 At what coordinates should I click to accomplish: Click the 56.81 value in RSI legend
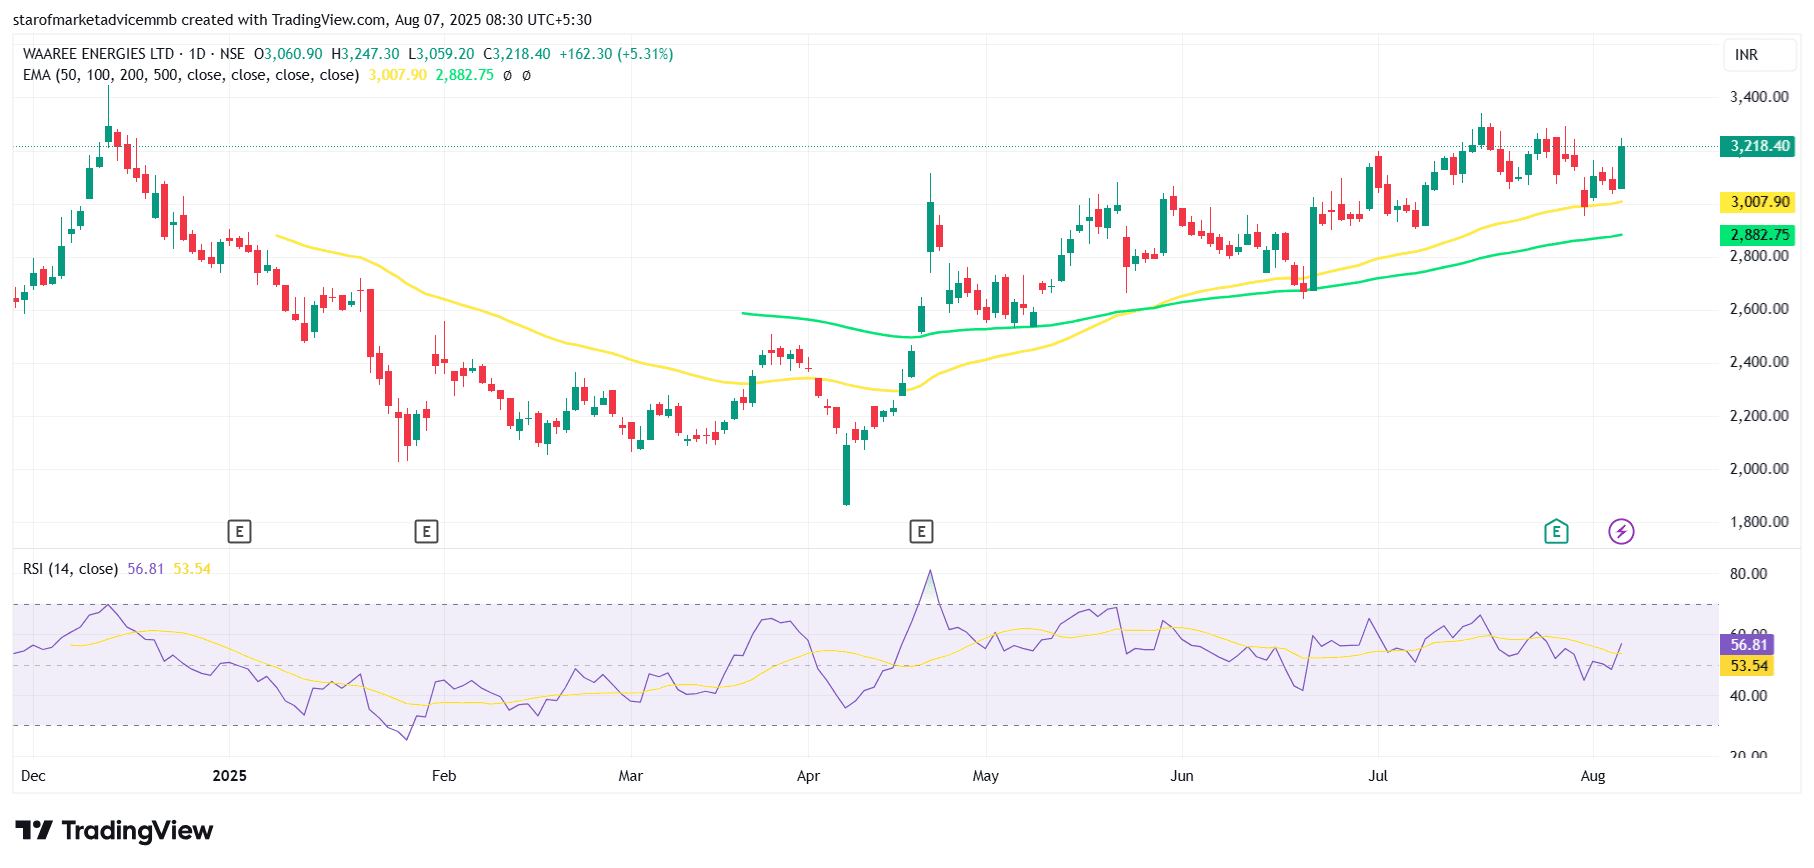pos(145,569)
